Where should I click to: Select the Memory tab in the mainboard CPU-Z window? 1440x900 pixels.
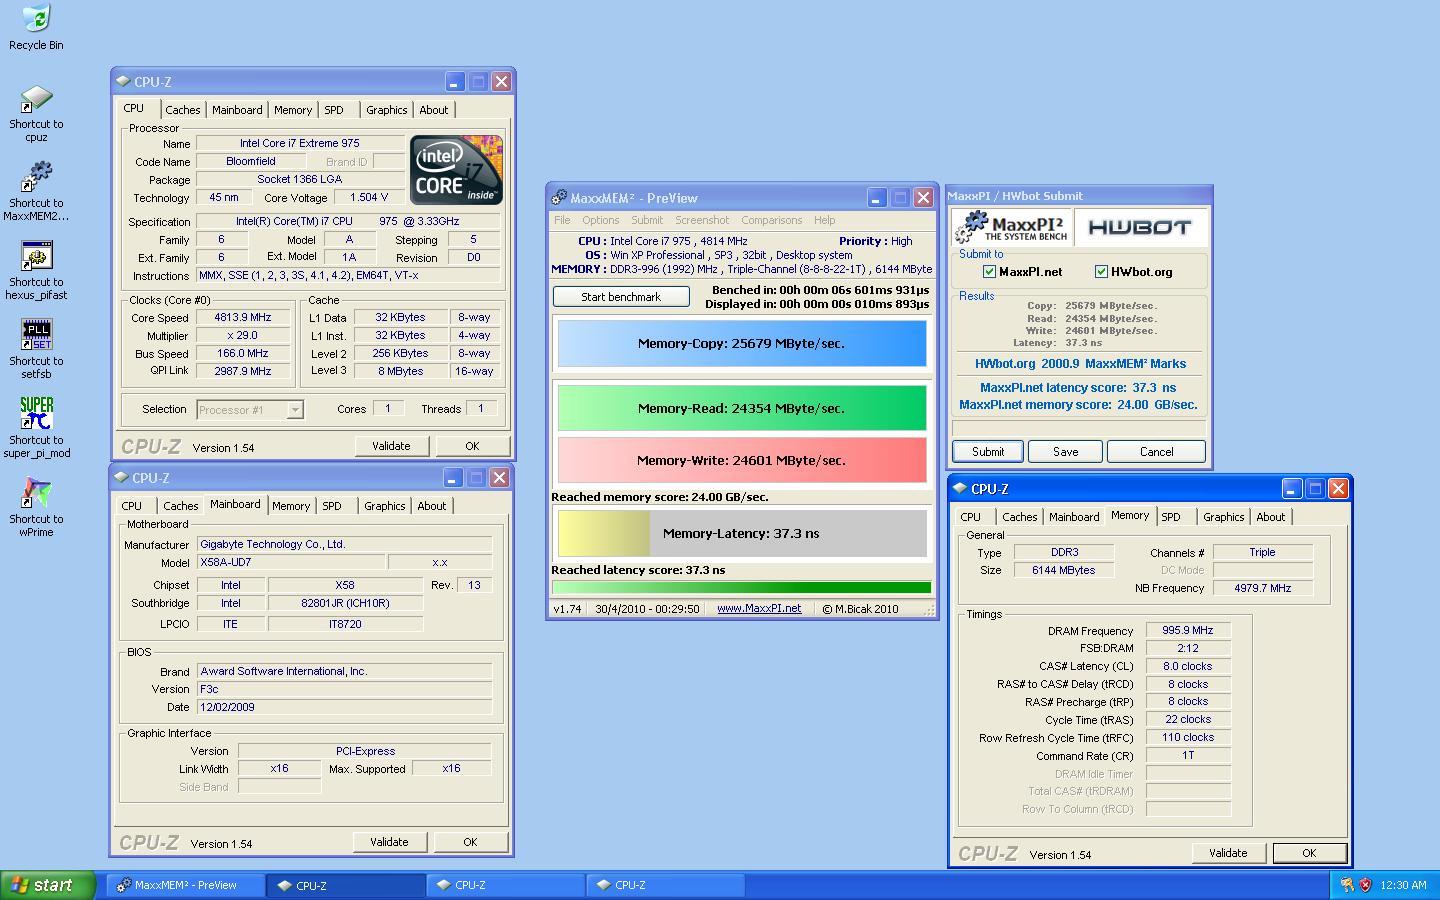click(x=291, y=506)
